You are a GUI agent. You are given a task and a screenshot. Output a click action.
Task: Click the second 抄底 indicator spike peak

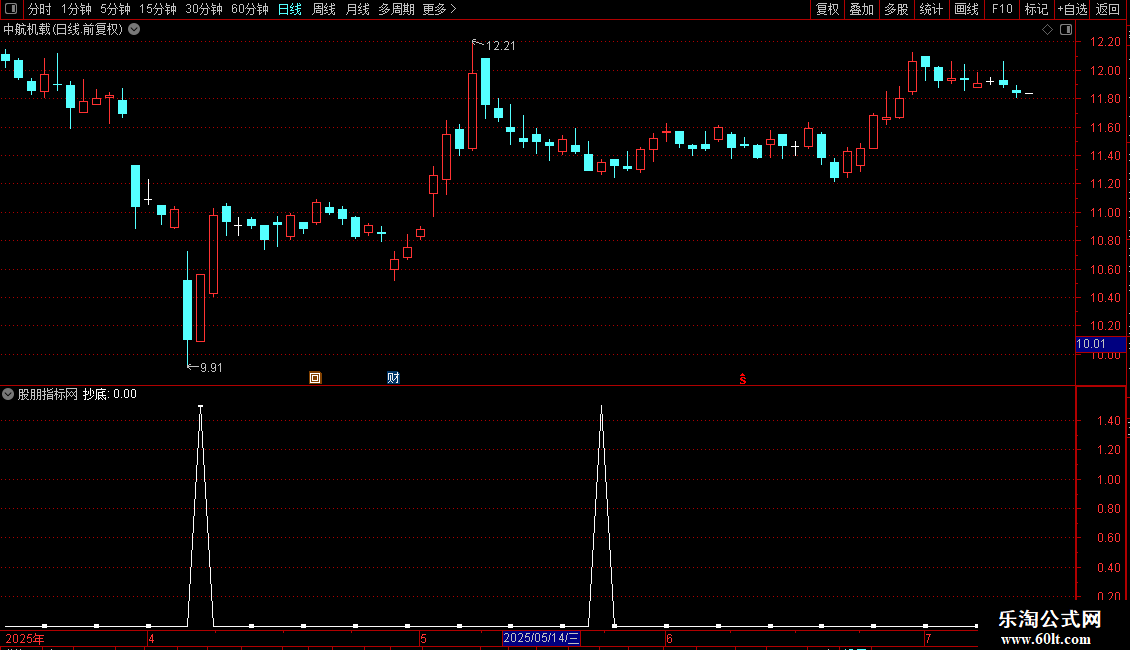pyautogui.click(x=602, y=407)
